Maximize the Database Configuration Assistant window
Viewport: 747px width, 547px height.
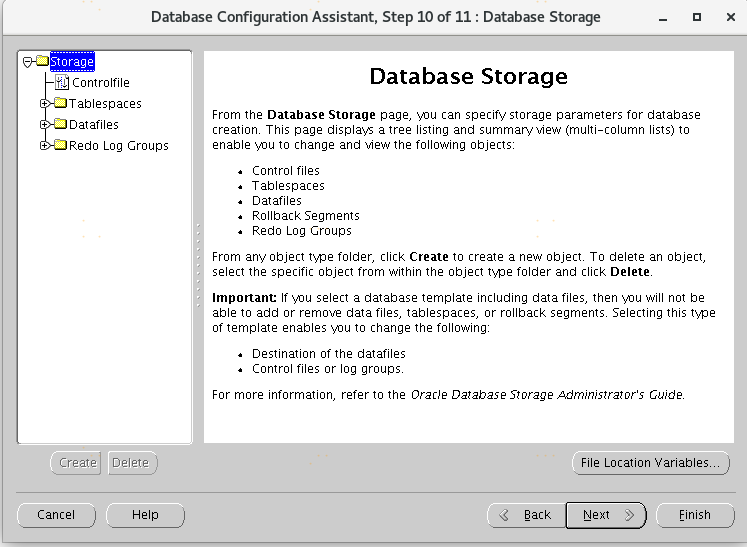click(696, 17)
